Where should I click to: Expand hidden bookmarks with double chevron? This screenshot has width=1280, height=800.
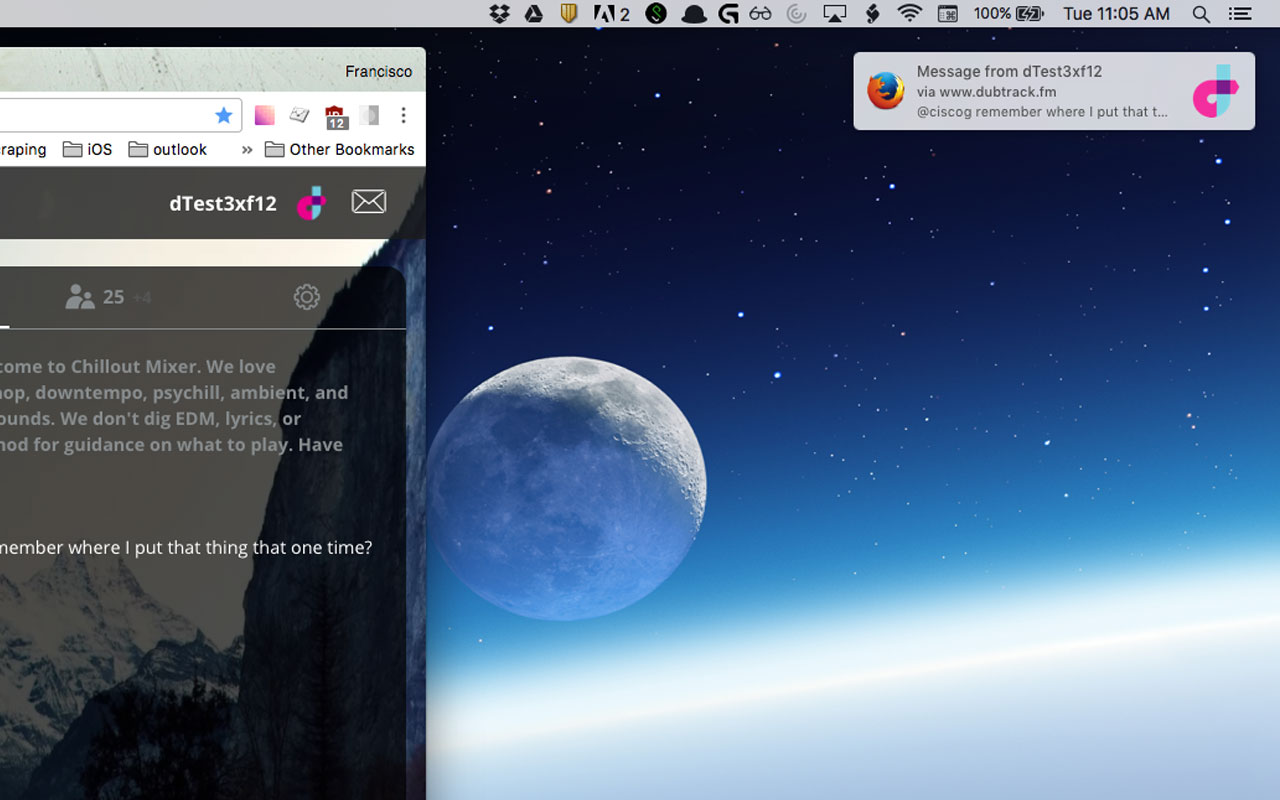pyautogui.click(x=247, y=150)
